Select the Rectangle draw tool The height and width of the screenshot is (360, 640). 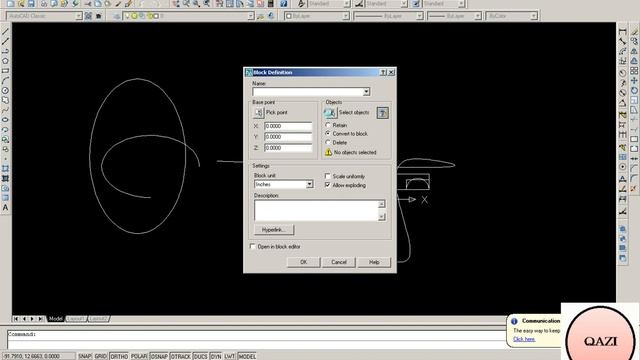(5, 71)
